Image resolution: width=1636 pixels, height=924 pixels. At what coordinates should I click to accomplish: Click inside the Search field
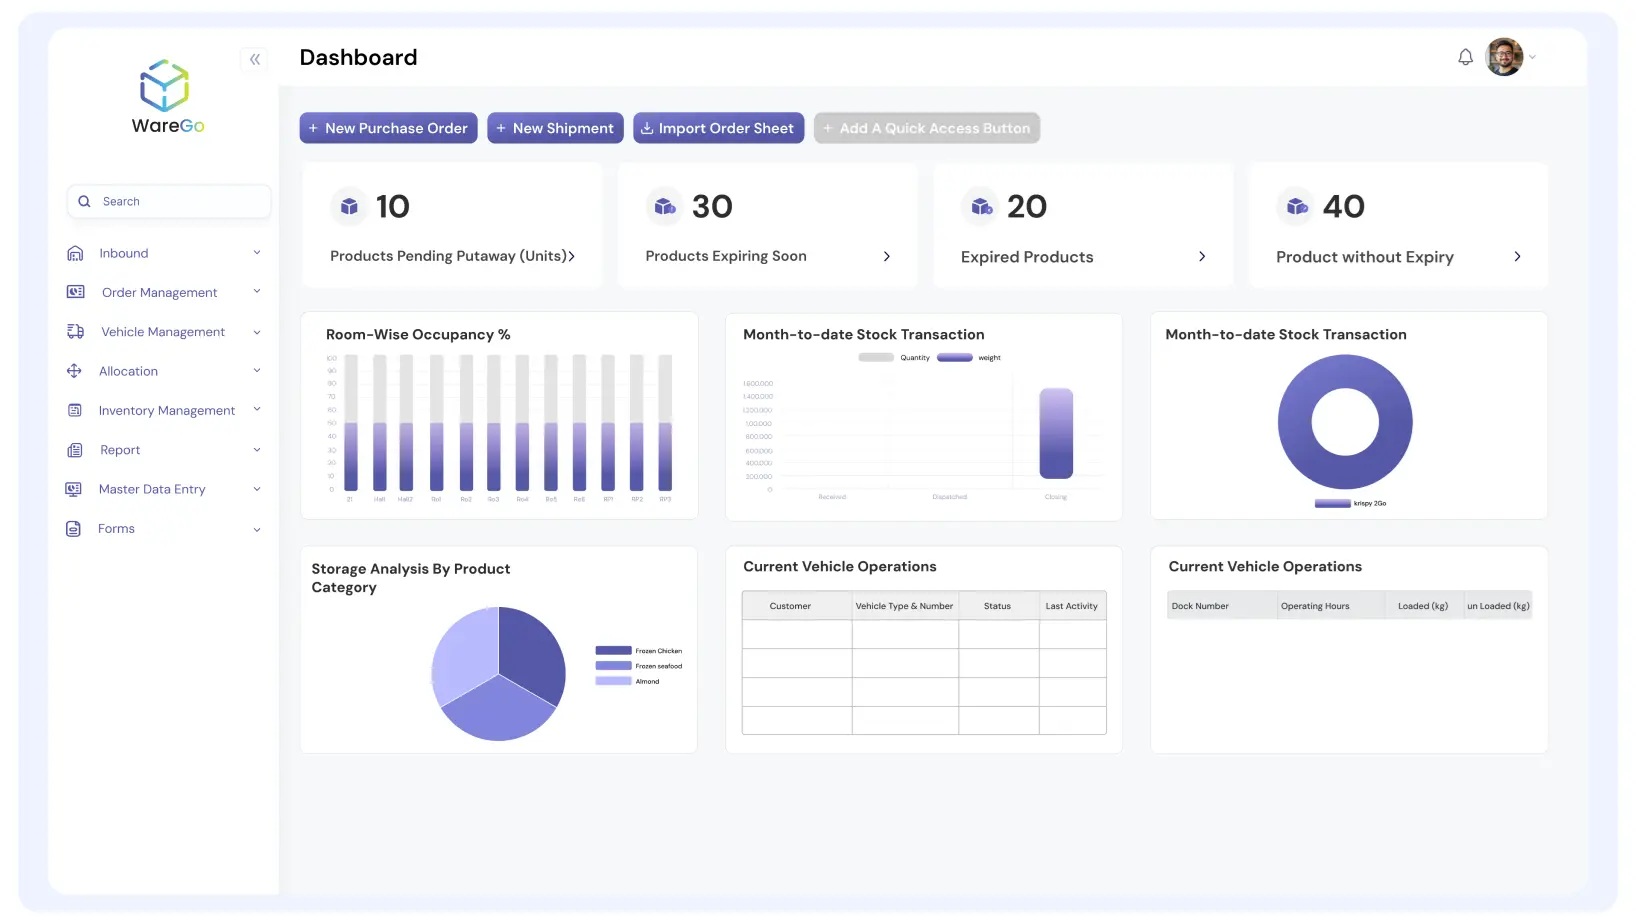[x=168, y=201]
